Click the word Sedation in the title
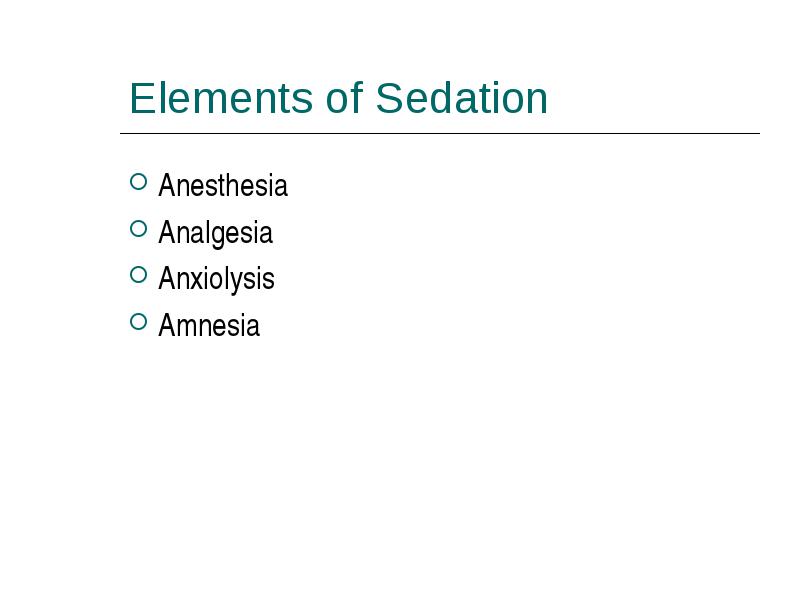800x600 pixels. tap(462, 98)
